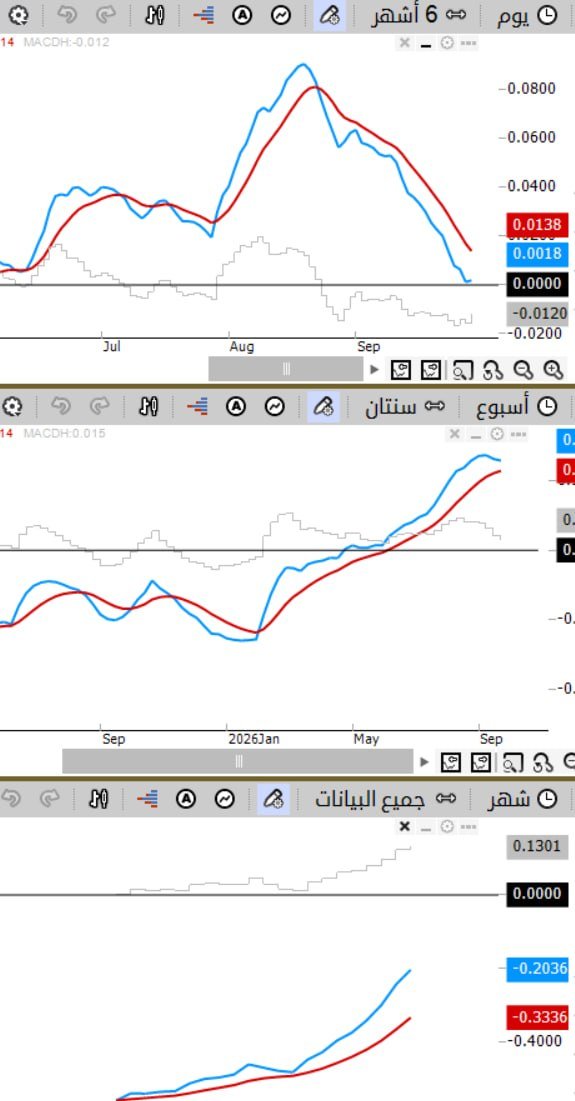
Task: Redo in the monthly chart toolbar
Action: tap(50, 799)
